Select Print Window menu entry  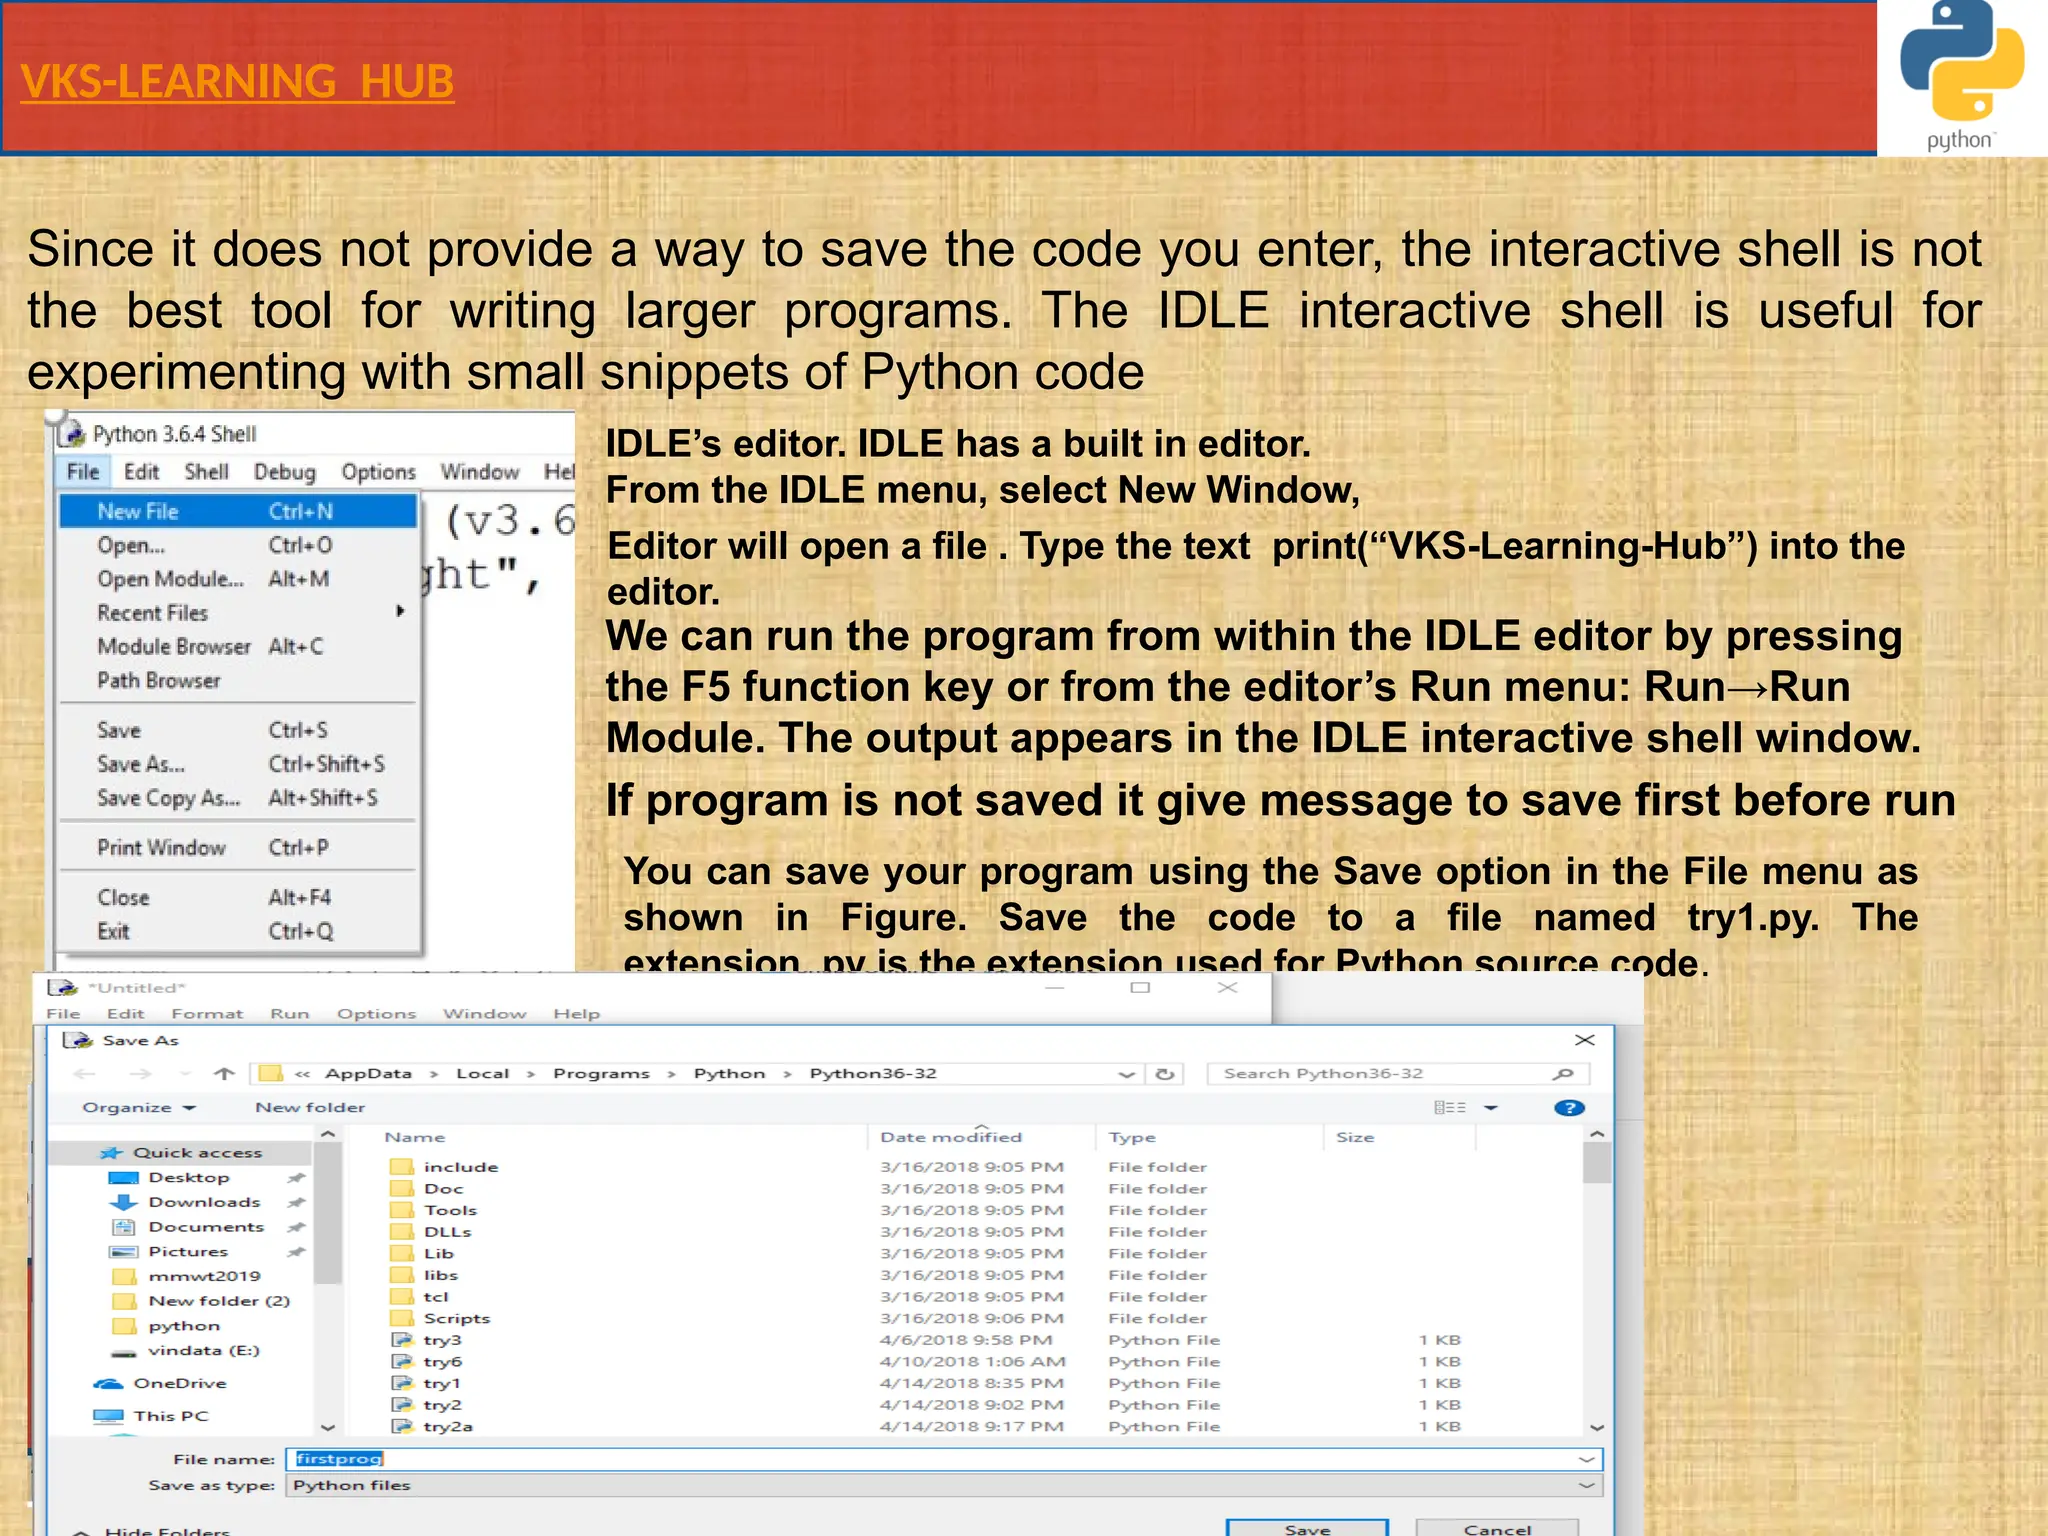pyautogui.click(x=238, y=847)
